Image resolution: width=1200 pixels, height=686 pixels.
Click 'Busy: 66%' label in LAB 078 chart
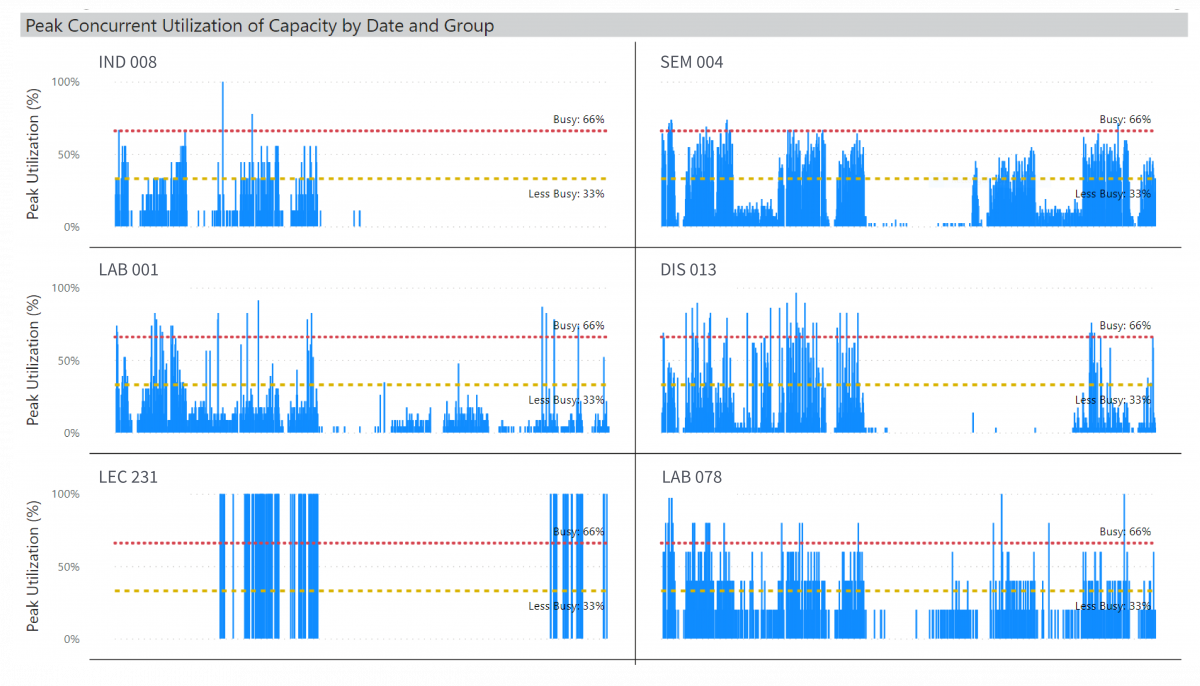pyautogui.click(x=1125, y=532)
